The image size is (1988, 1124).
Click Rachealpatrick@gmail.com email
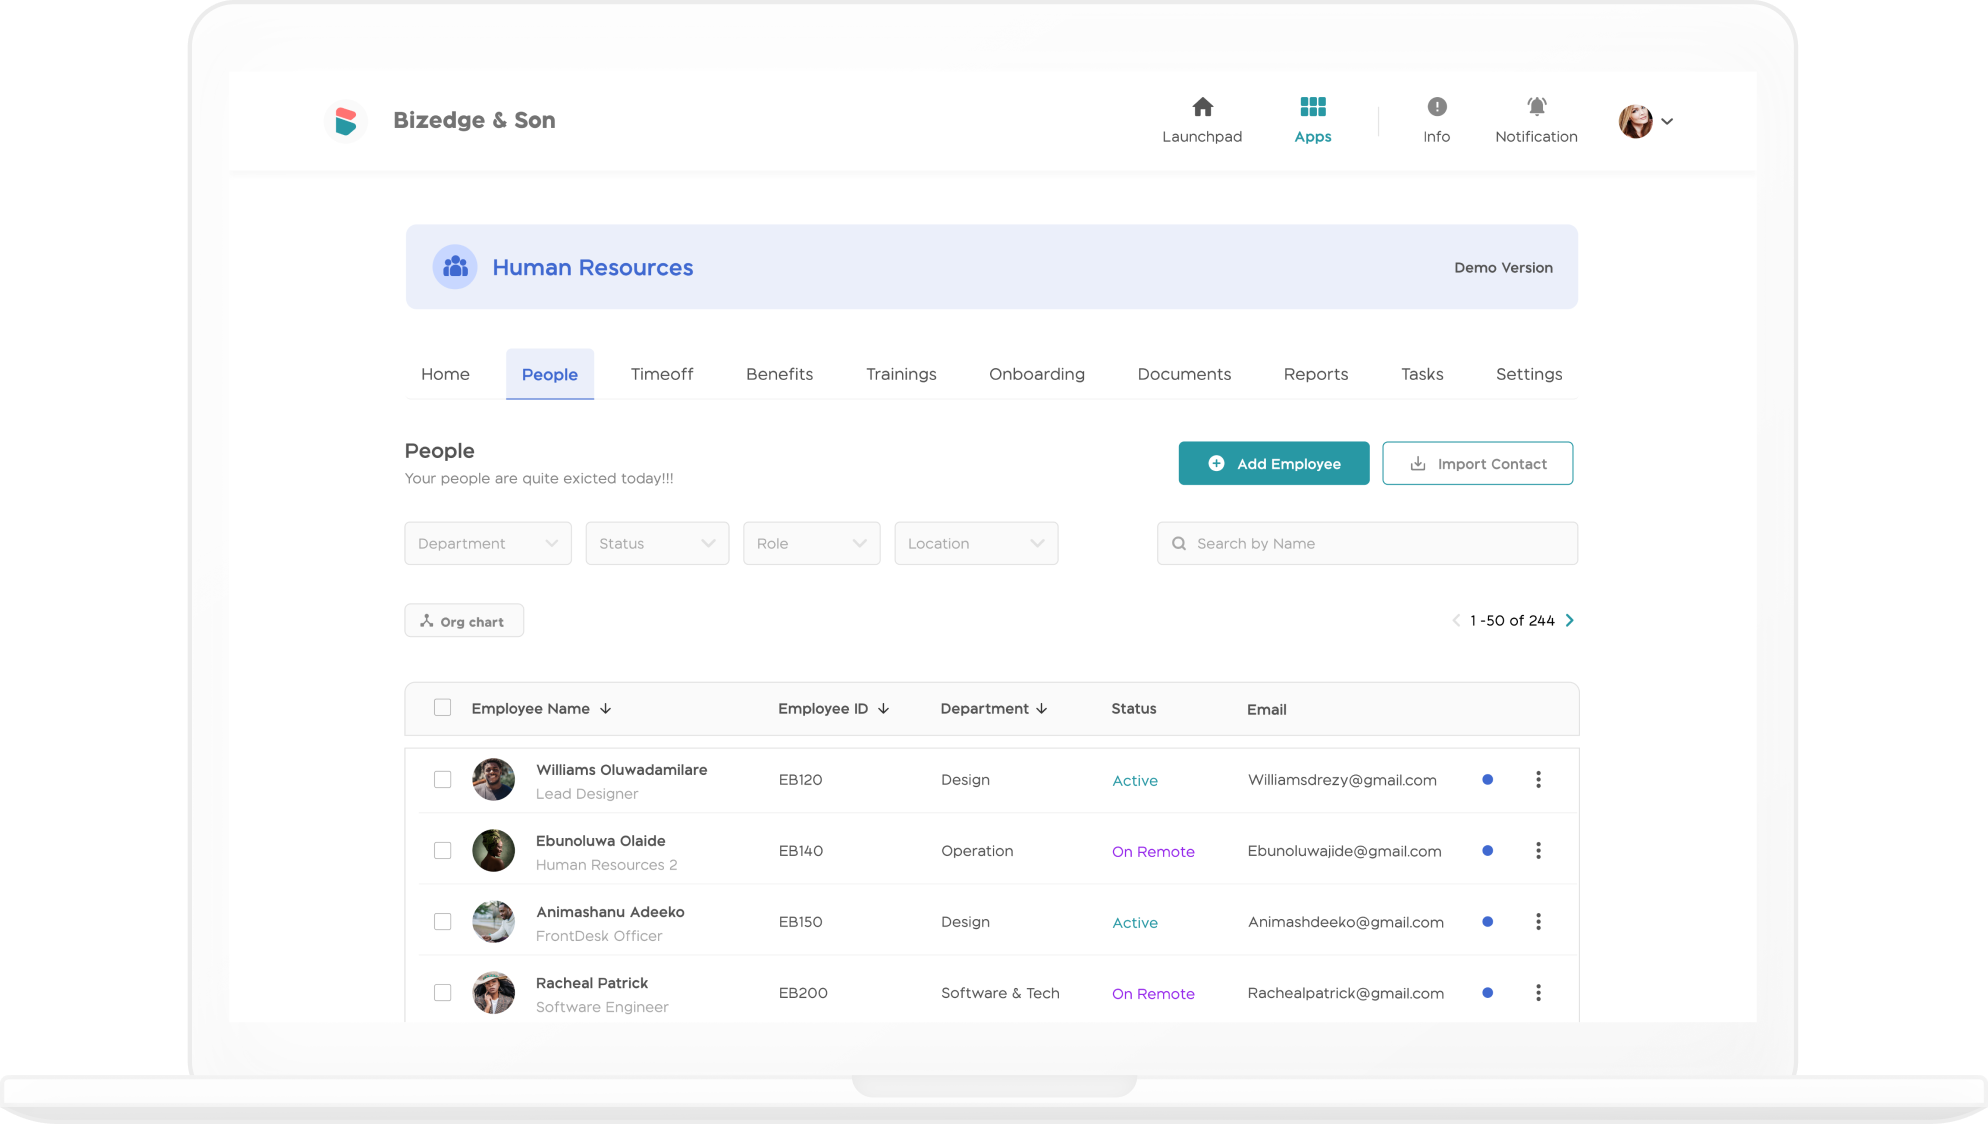click(x=1345, y=993)
